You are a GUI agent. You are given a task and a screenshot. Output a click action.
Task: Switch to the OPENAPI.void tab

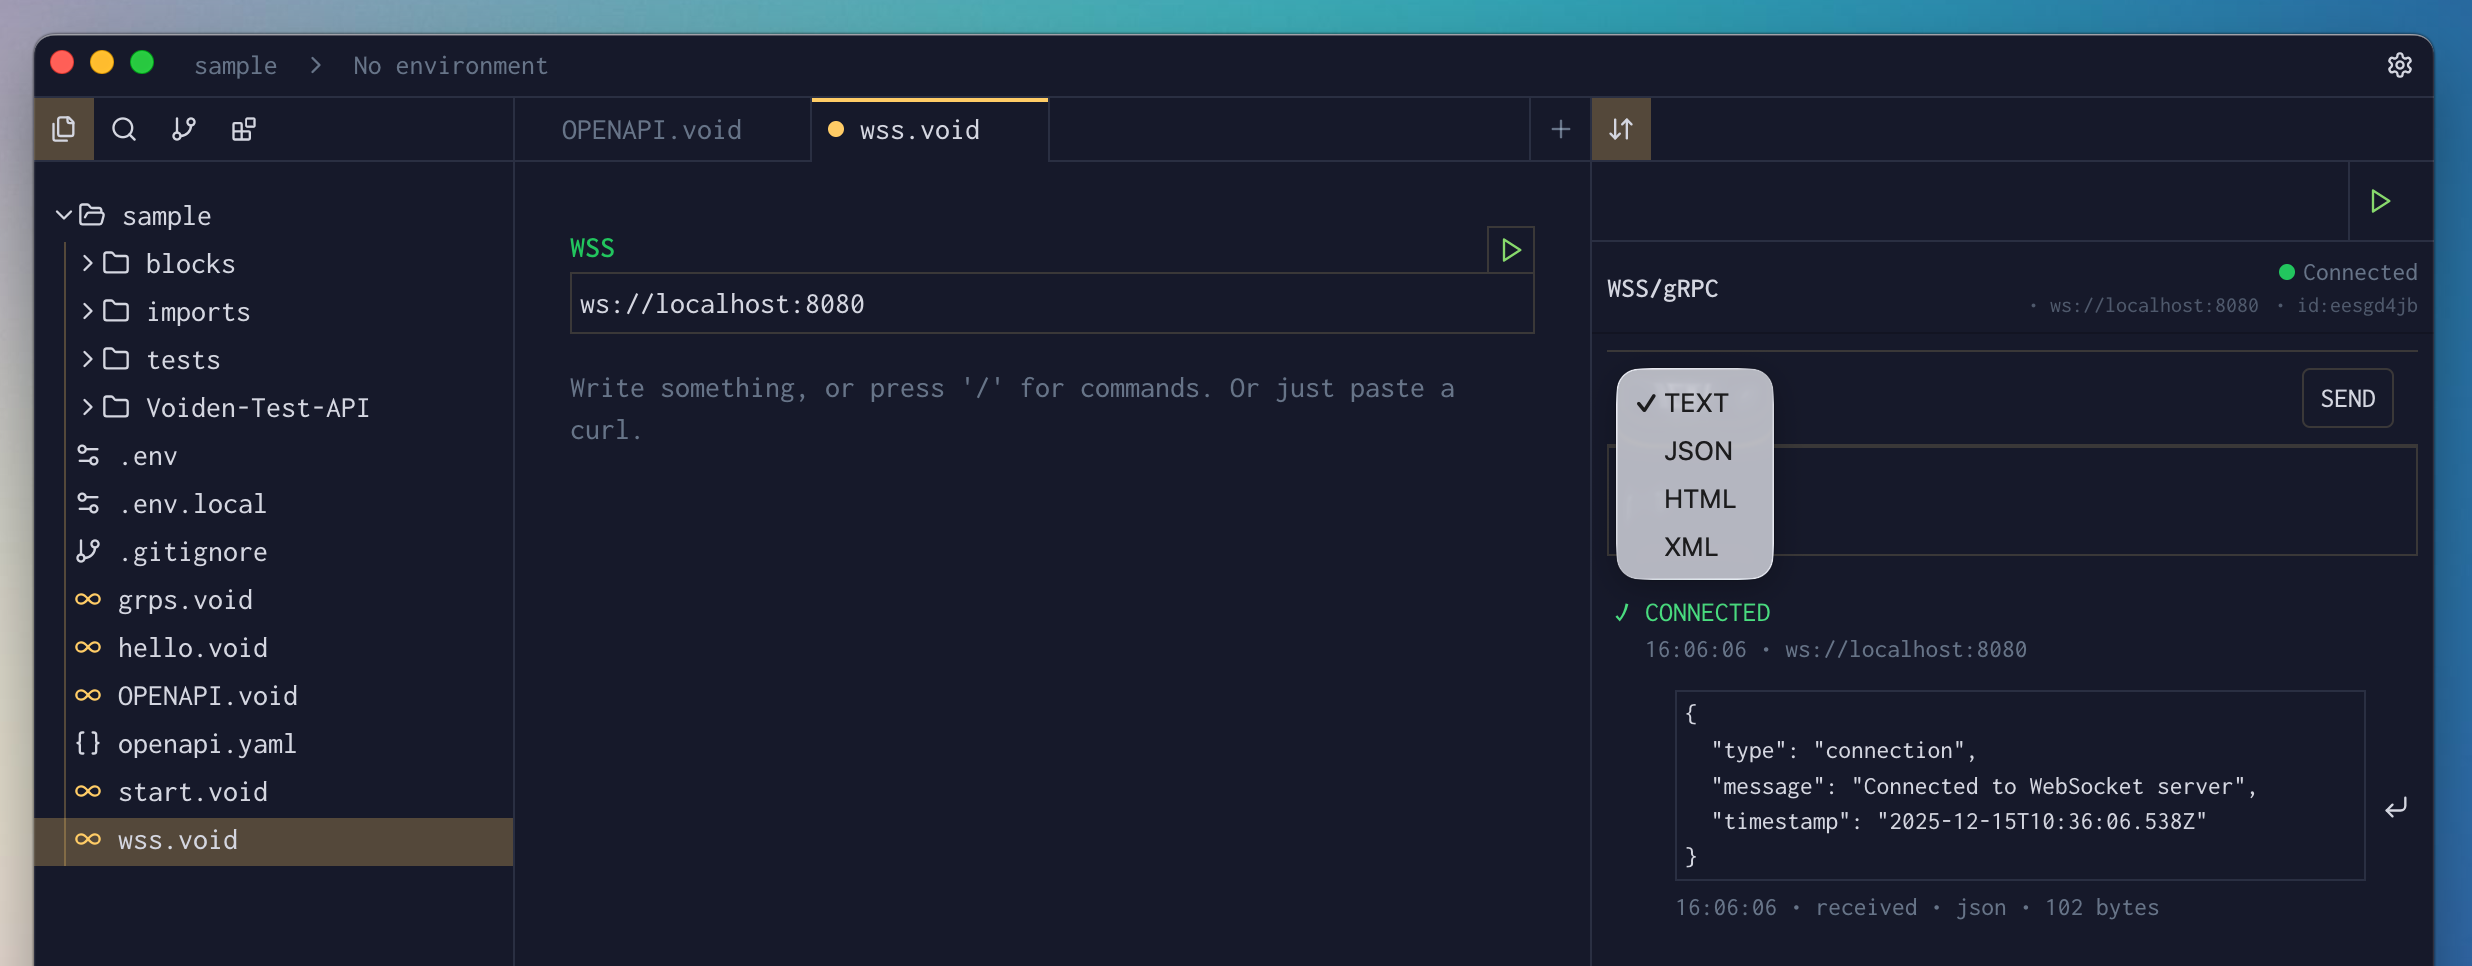pyautogui.click(x=651, y=129)
